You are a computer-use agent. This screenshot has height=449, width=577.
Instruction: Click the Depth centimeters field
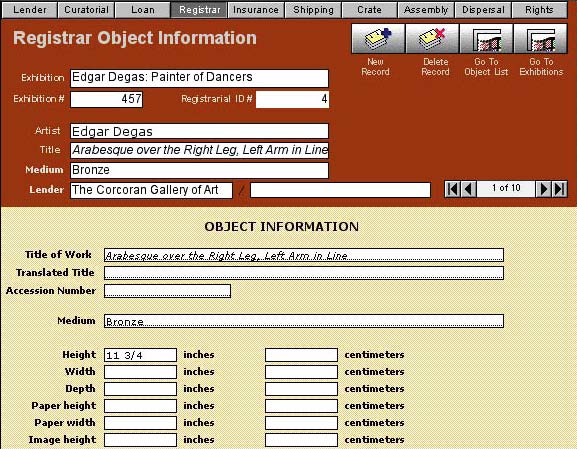[x=301, y=389]
